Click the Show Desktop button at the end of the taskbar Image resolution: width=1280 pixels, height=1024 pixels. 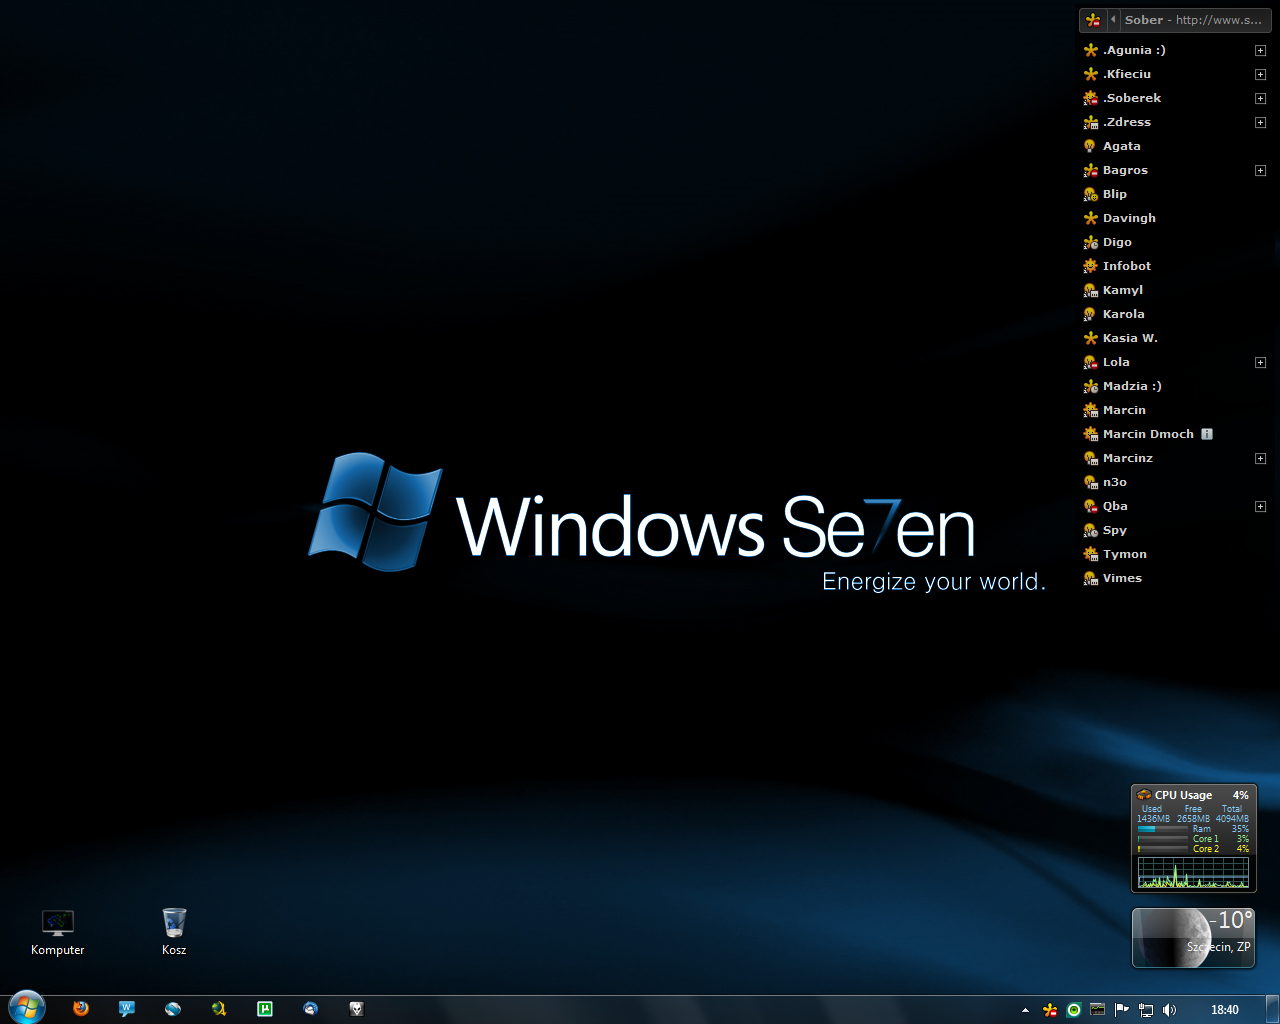[1273, 1010]
